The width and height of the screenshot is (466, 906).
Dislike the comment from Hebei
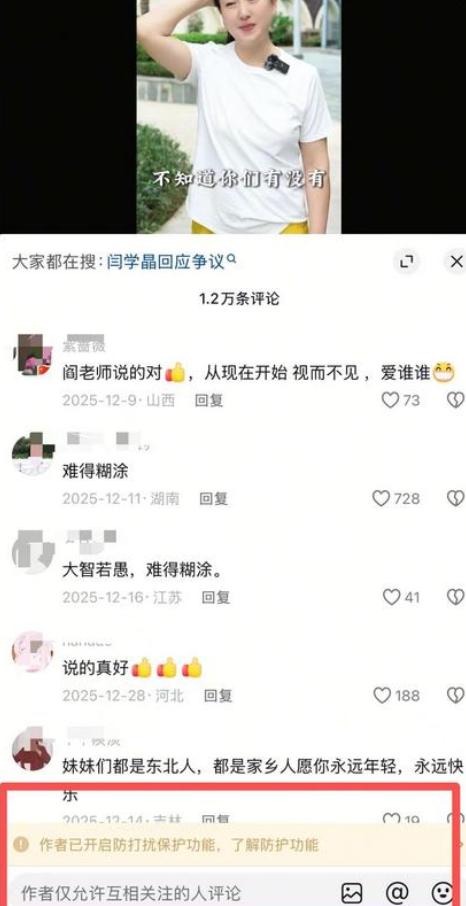[457, 695]
